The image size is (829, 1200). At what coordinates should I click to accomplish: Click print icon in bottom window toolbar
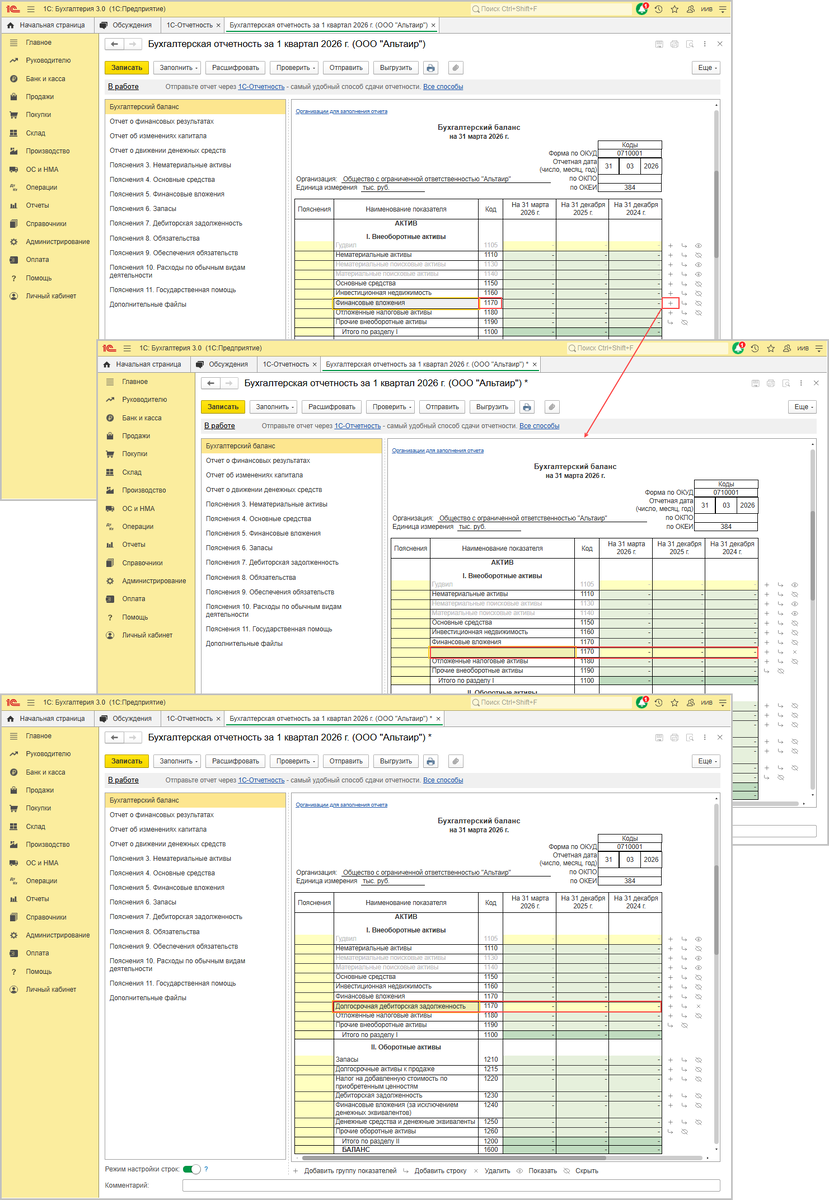[430, 760]
